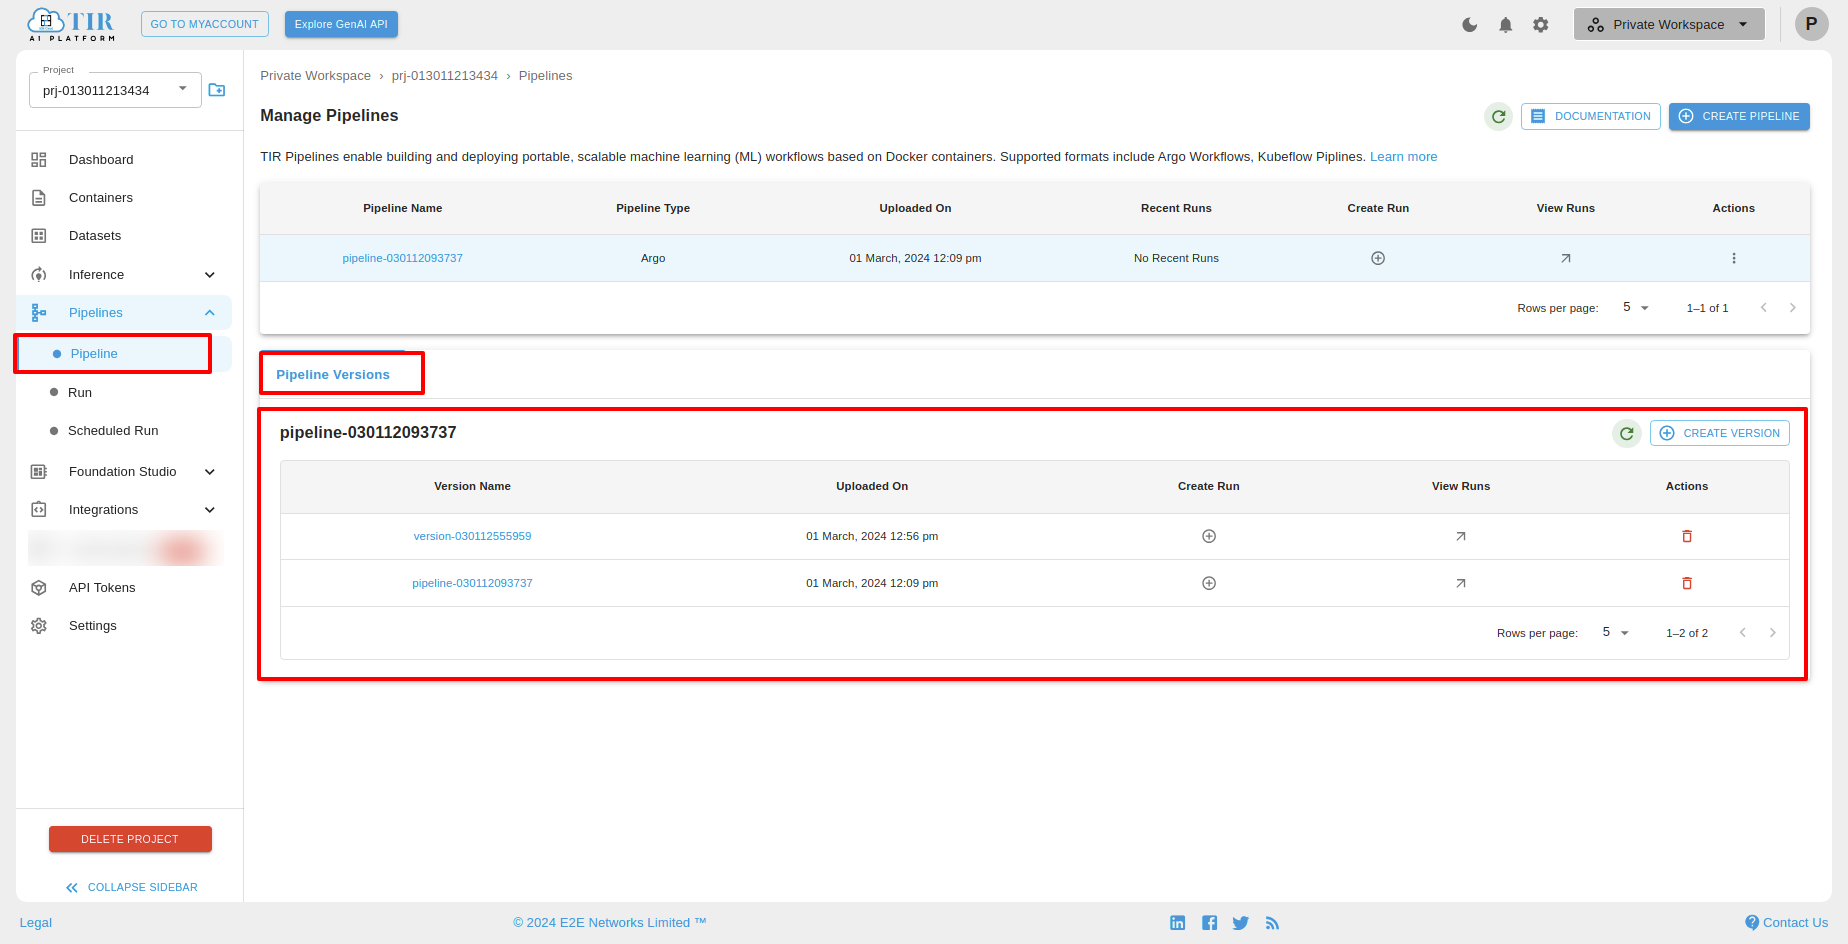Go to the previous page of the pipelines table
The width and height of the screenshot is (1848, 944).
(1764, 308)
